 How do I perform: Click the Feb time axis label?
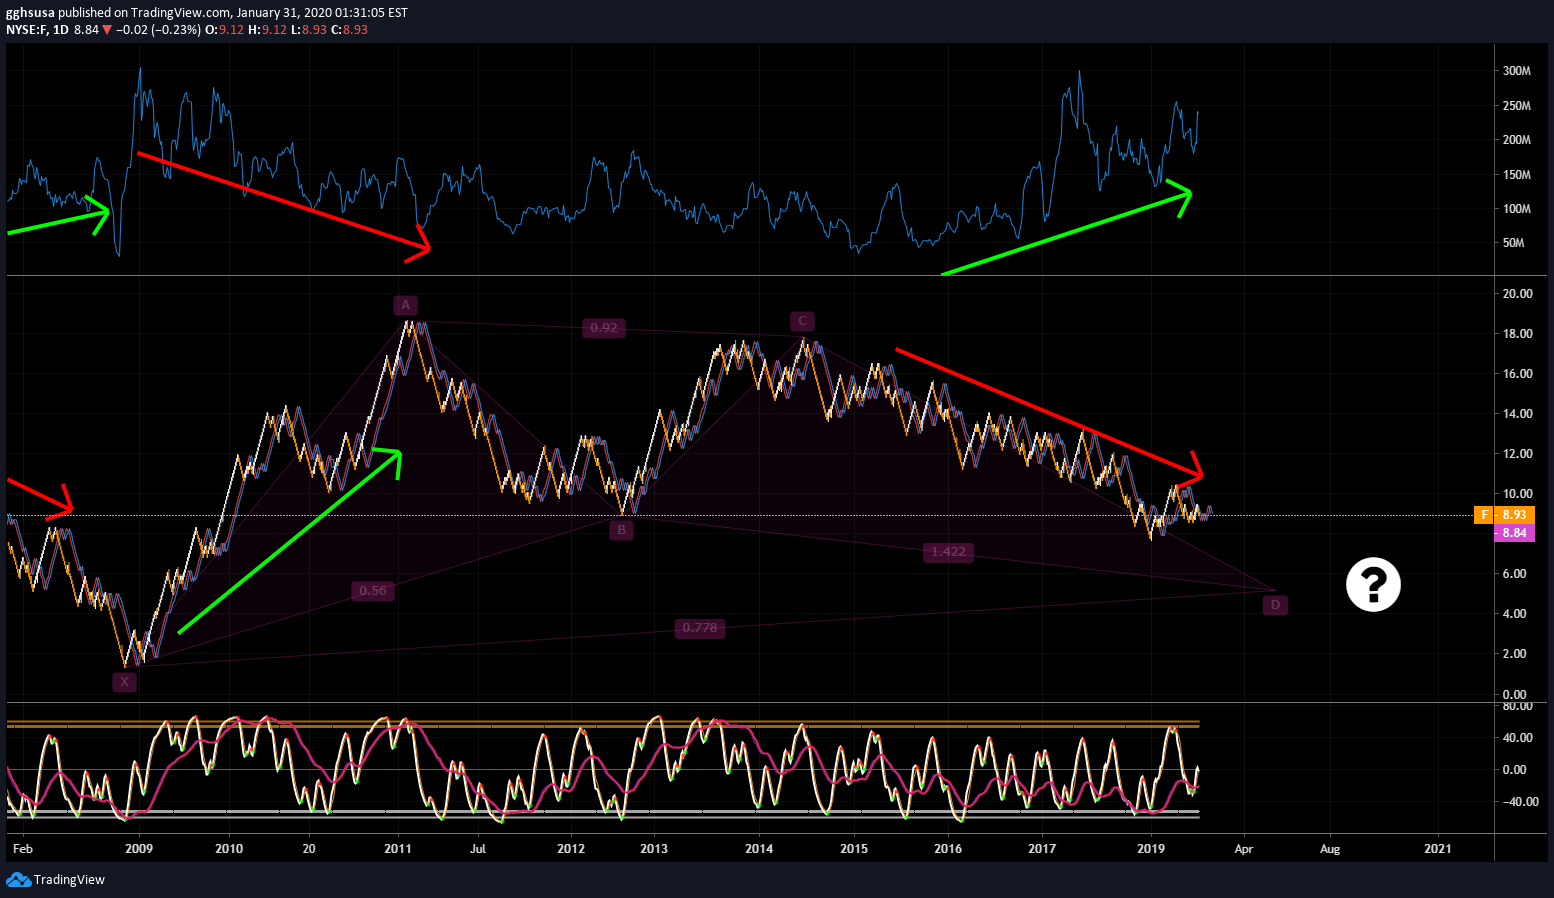(x=22, y=849)
